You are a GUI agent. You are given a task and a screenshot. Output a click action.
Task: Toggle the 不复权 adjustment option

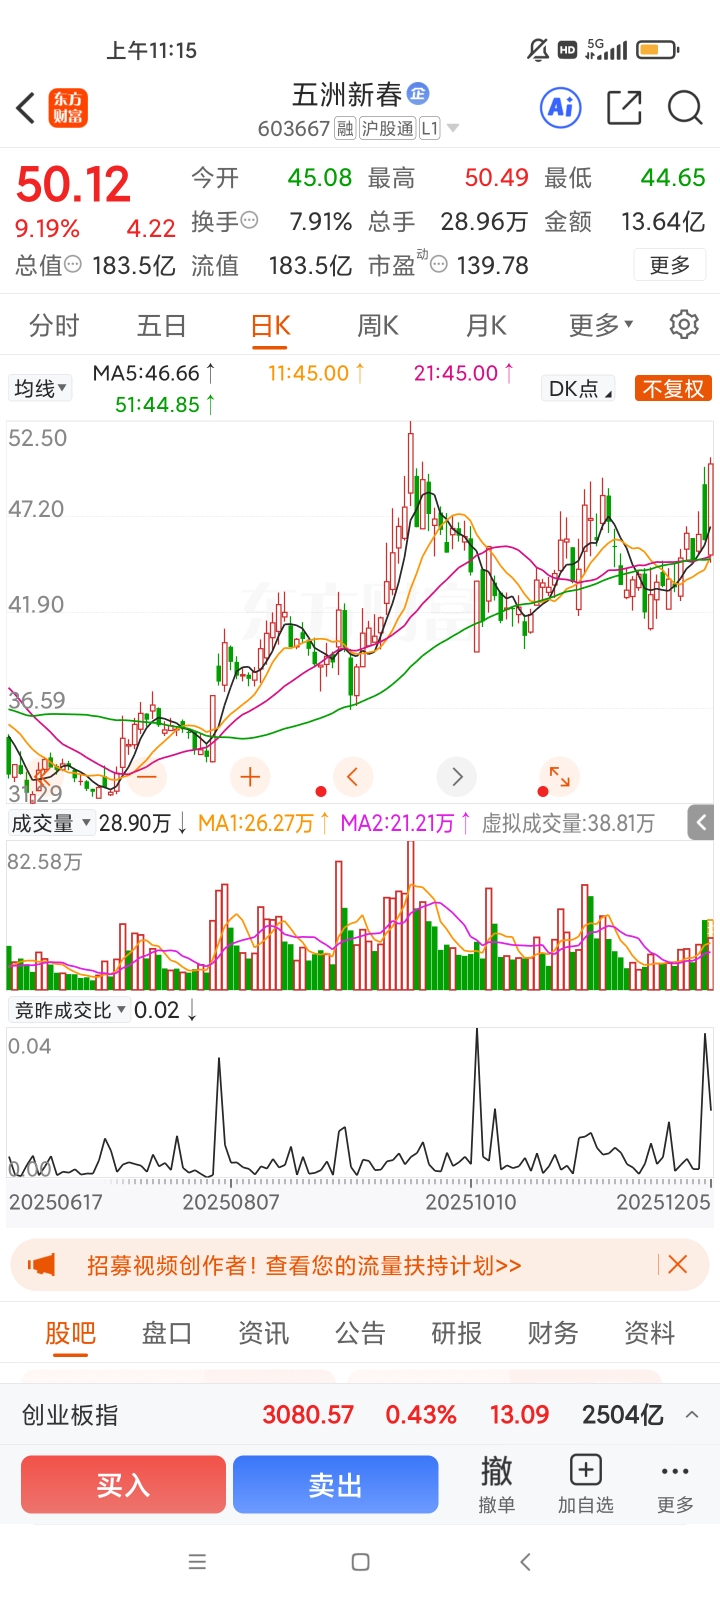(673, 389)
